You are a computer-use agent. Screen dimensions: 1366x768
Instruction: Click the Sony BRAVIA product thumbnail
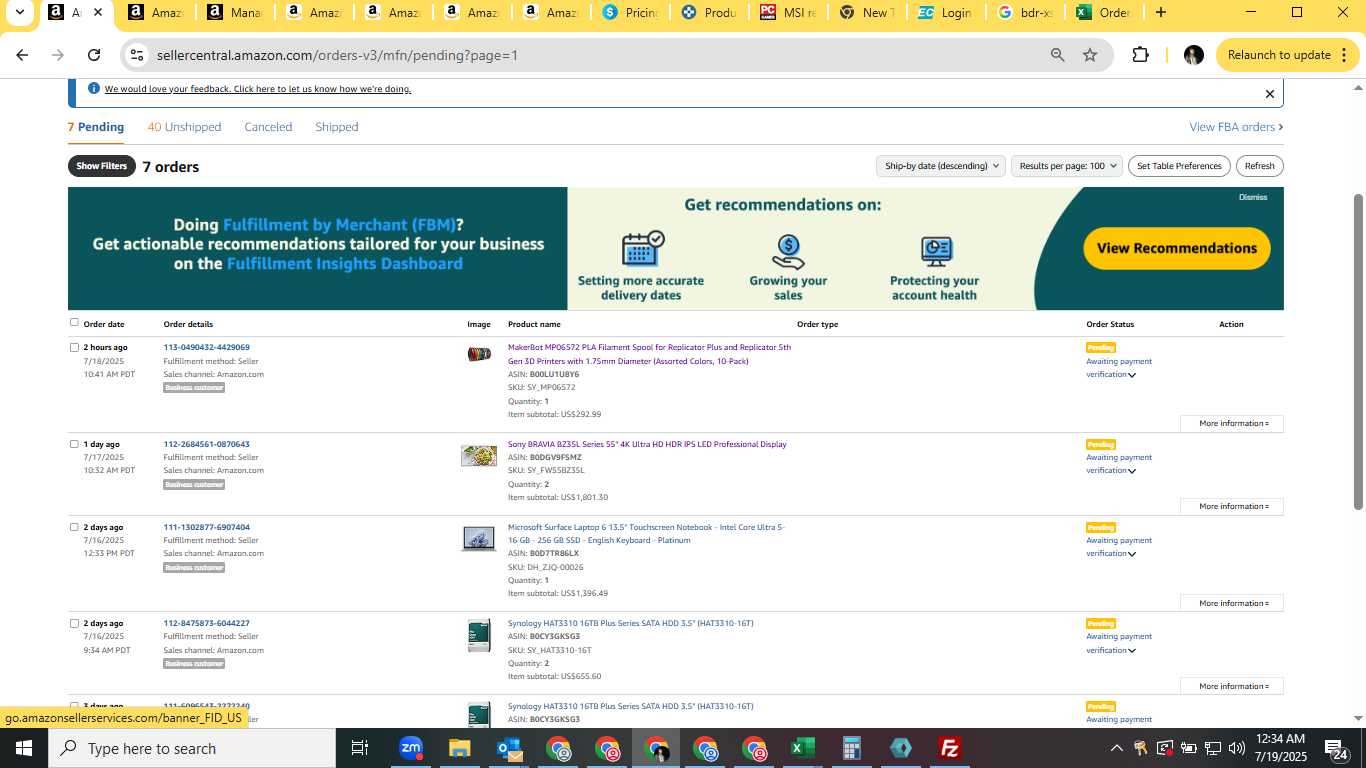point(479,456)
